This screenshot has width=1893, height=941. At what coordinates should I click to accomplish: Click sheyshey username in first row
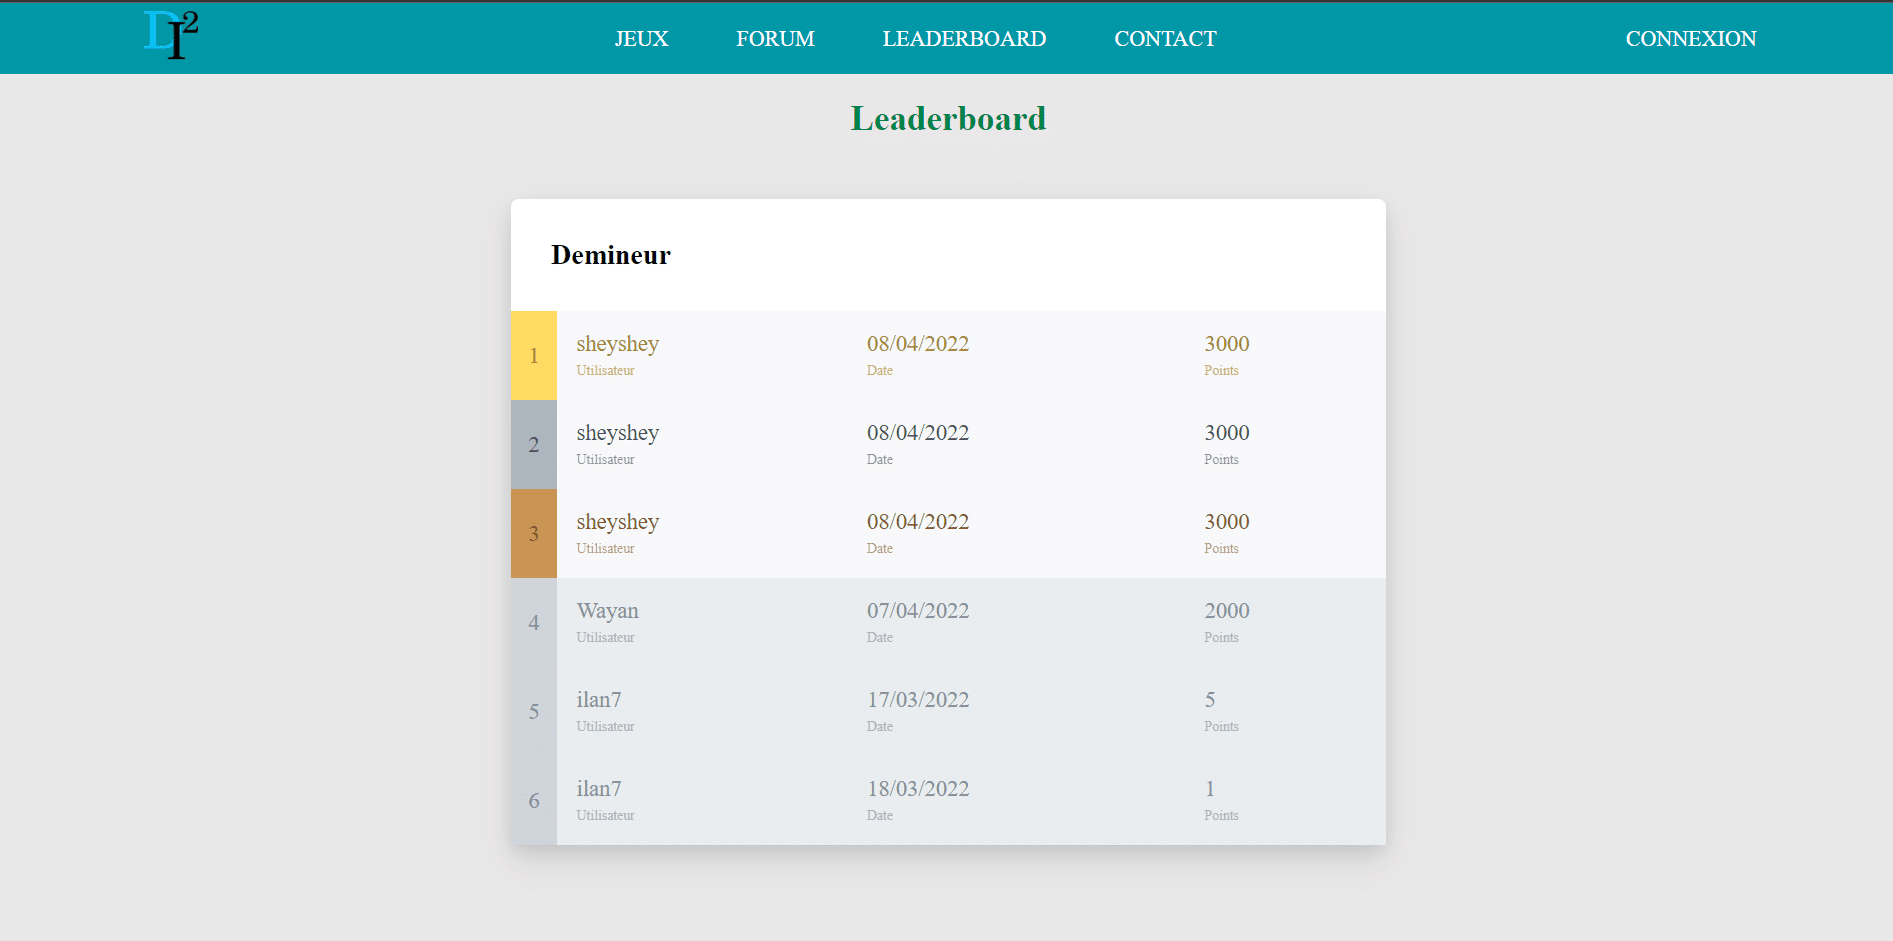[x=617, y=344]
